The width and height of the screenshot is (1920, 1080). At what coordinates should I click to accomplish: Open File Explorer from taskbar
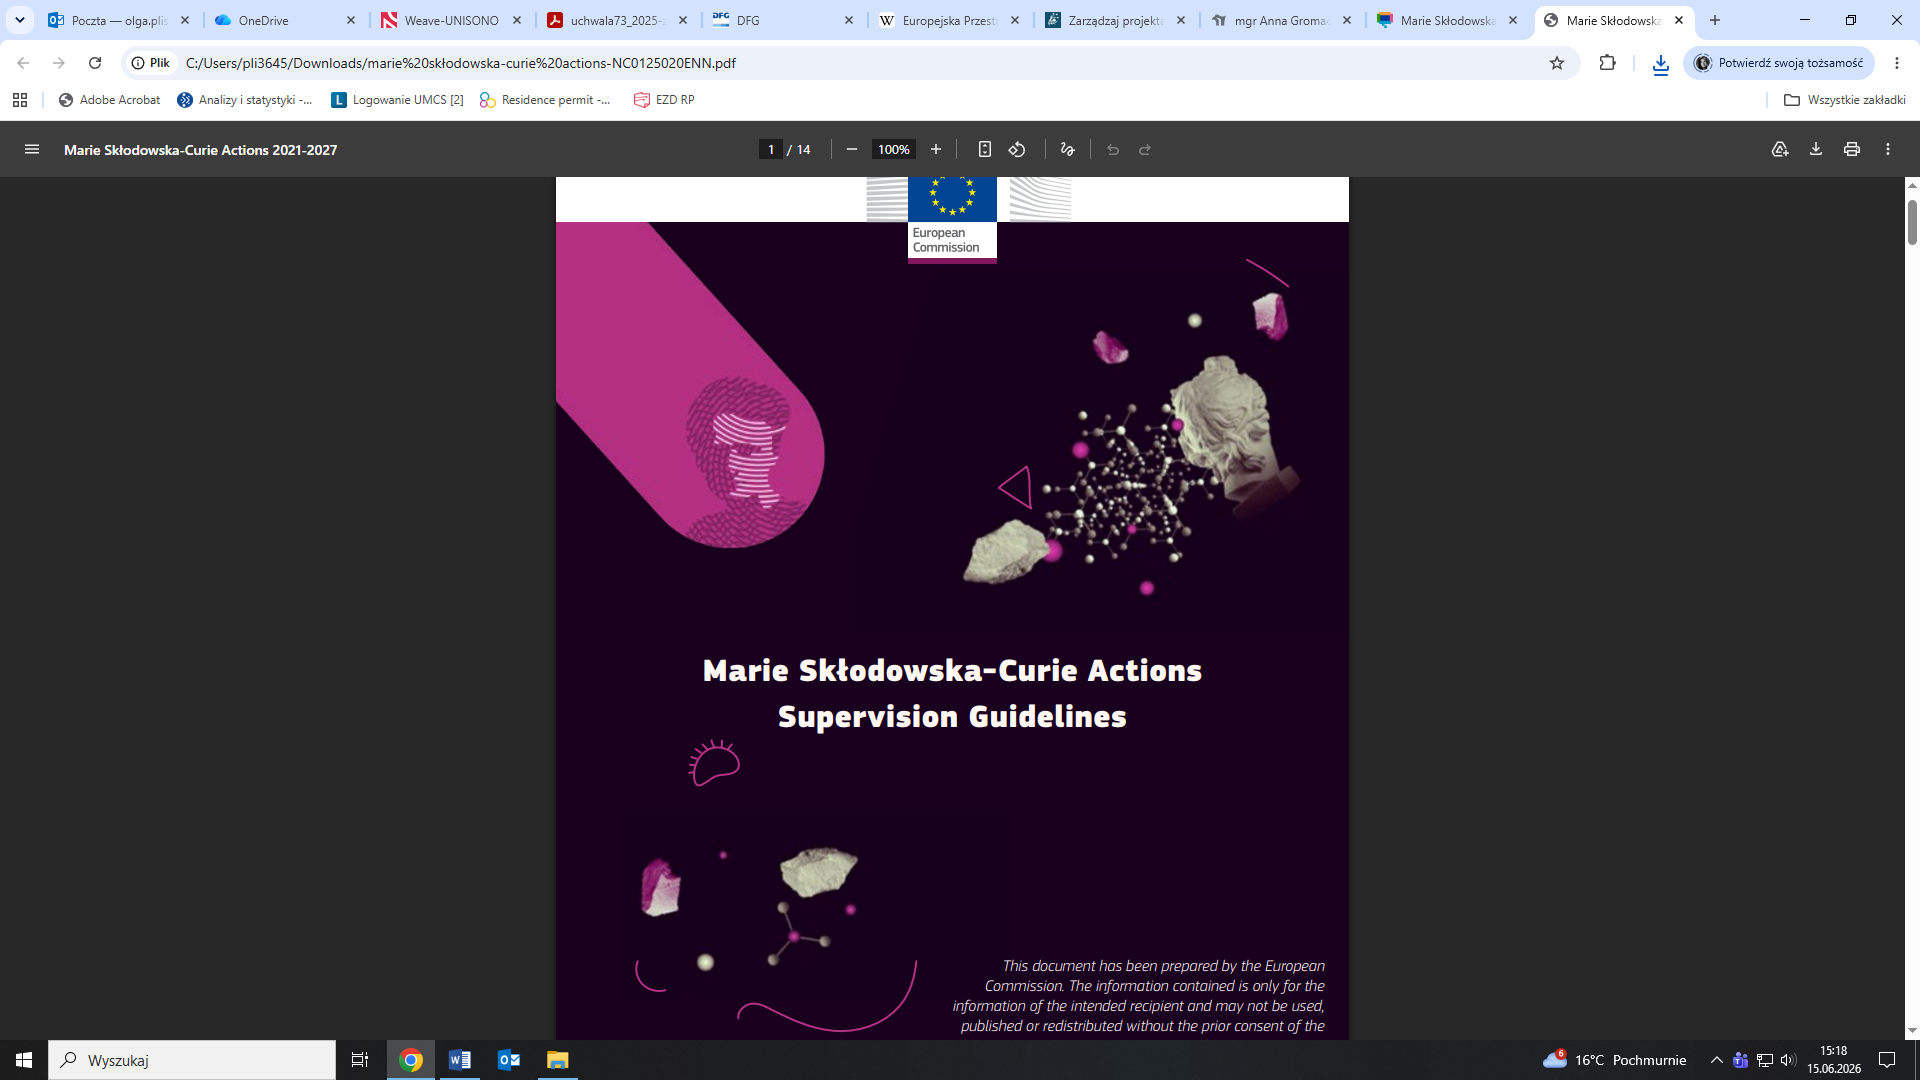pos(557,1060)
